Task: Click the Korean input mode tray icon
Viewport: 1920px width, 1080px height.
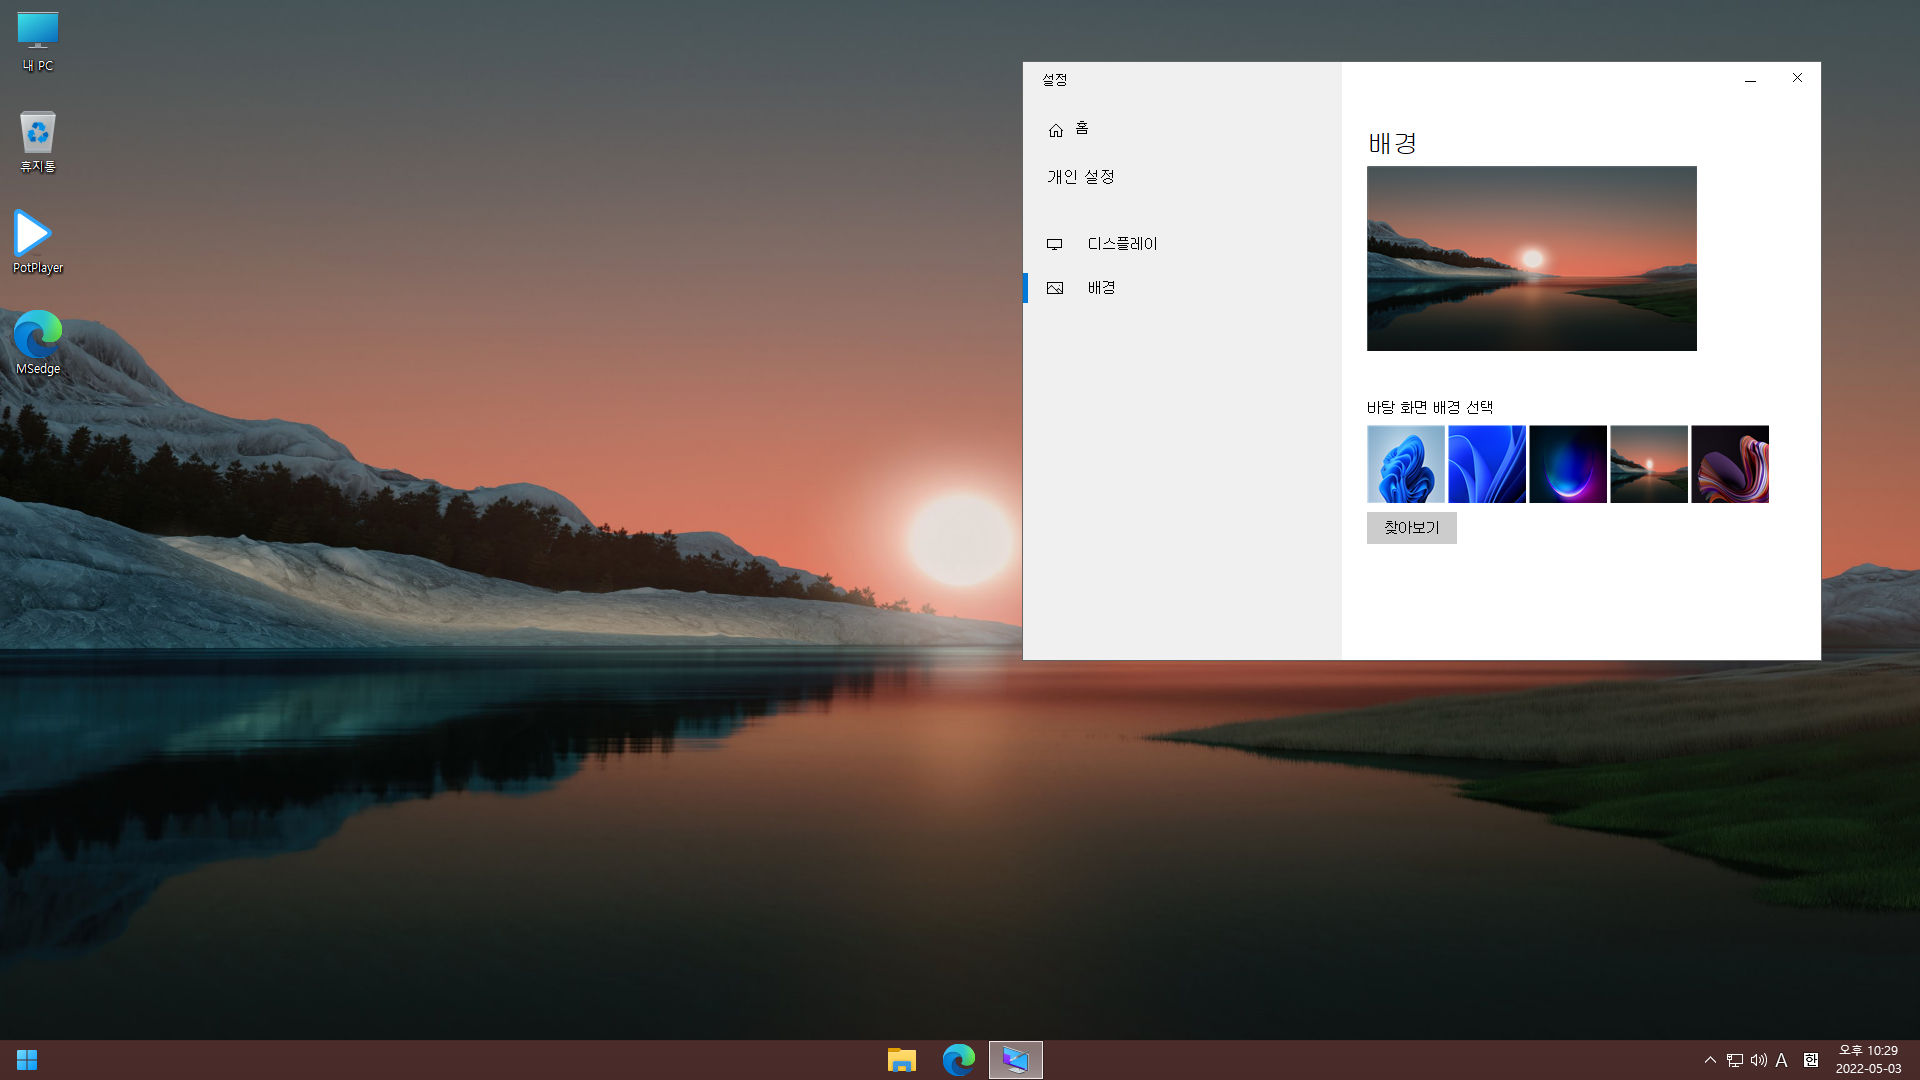Action: click(x=1811, y=1060)
